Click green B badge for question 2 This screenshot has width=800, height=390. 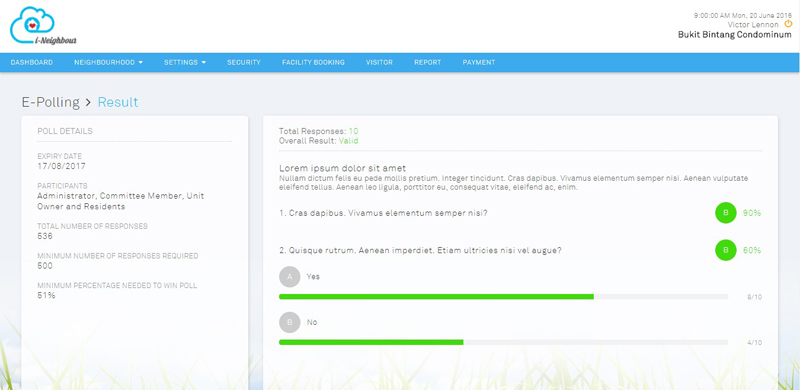pyautogui.click(x=726, y=250)
